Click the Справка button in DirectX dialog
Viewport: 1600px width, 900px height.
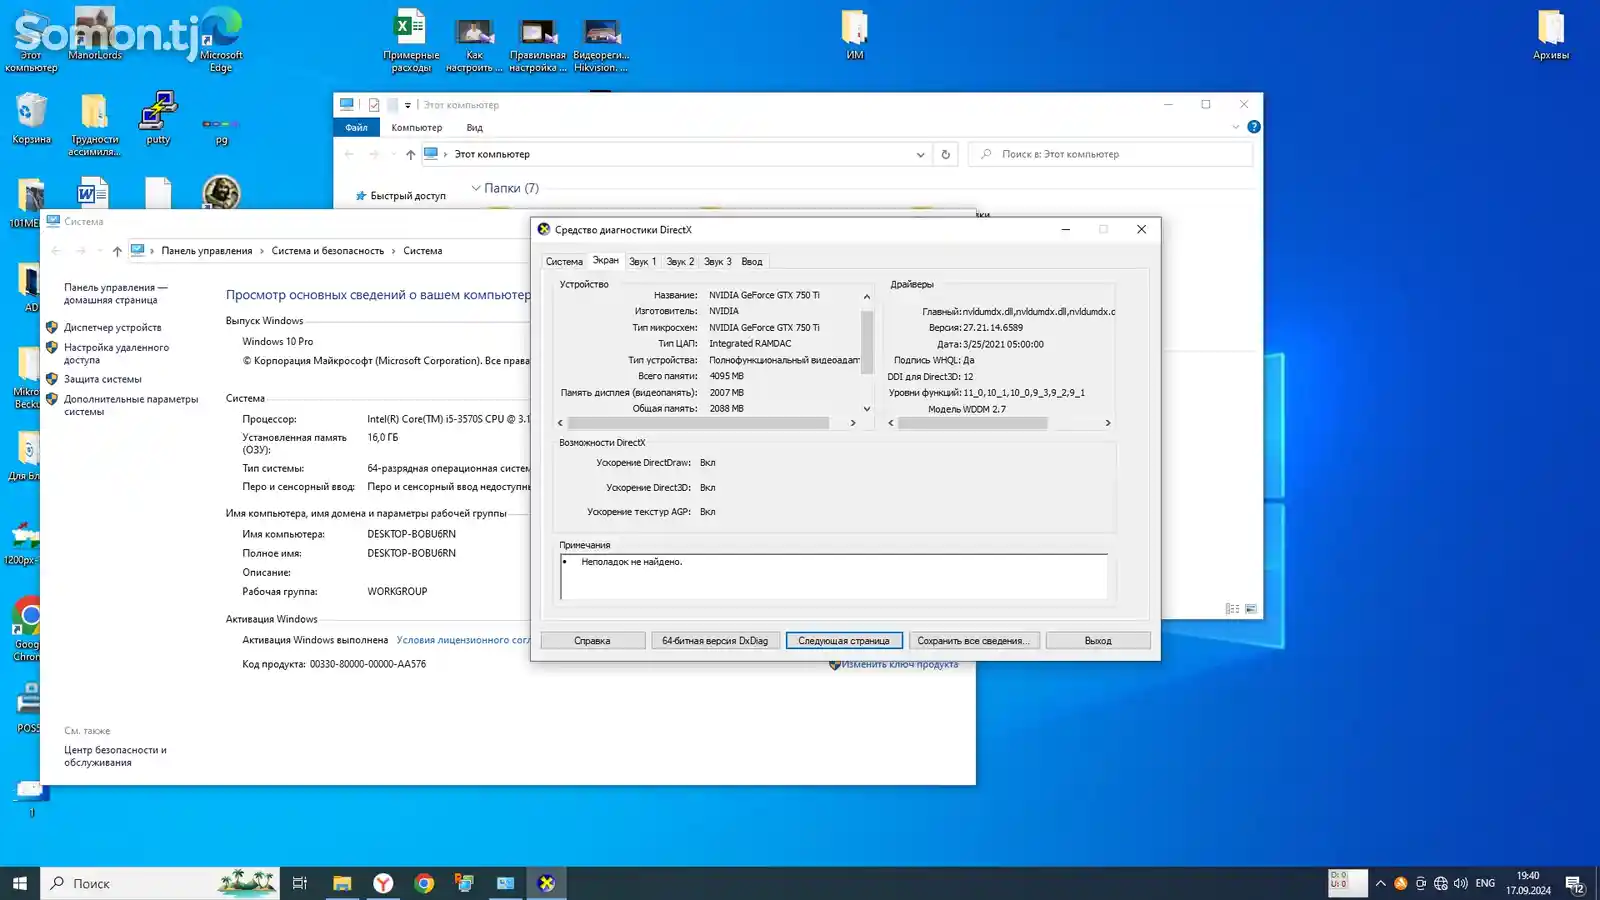(x=592, y=641)
